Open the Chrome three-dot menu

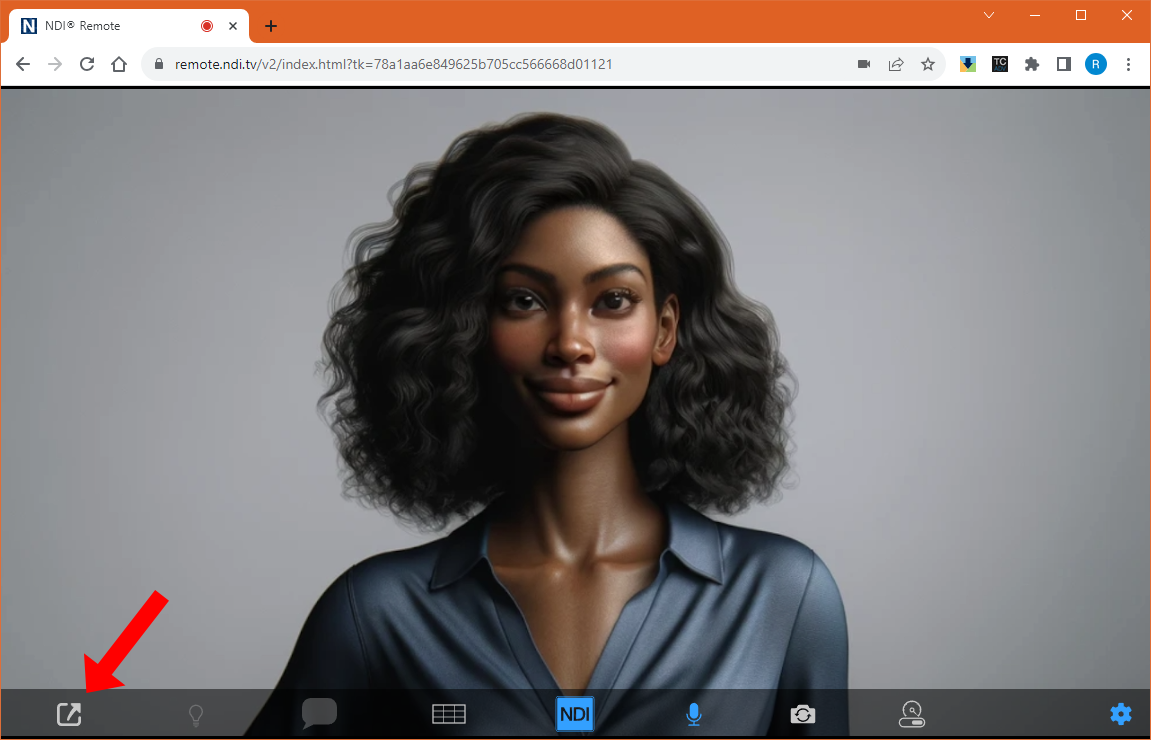tap(1129, 64)
